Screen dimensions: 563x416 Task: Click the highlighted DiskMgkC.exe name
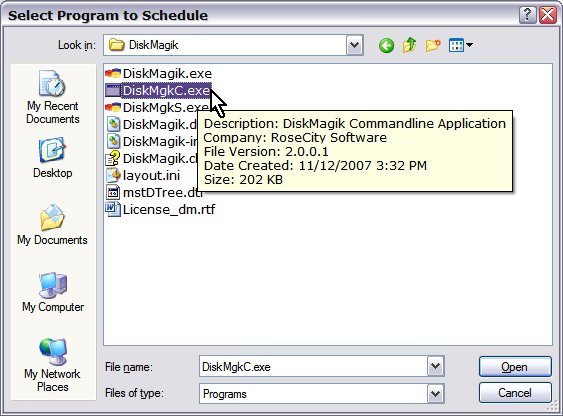point(166,90)
